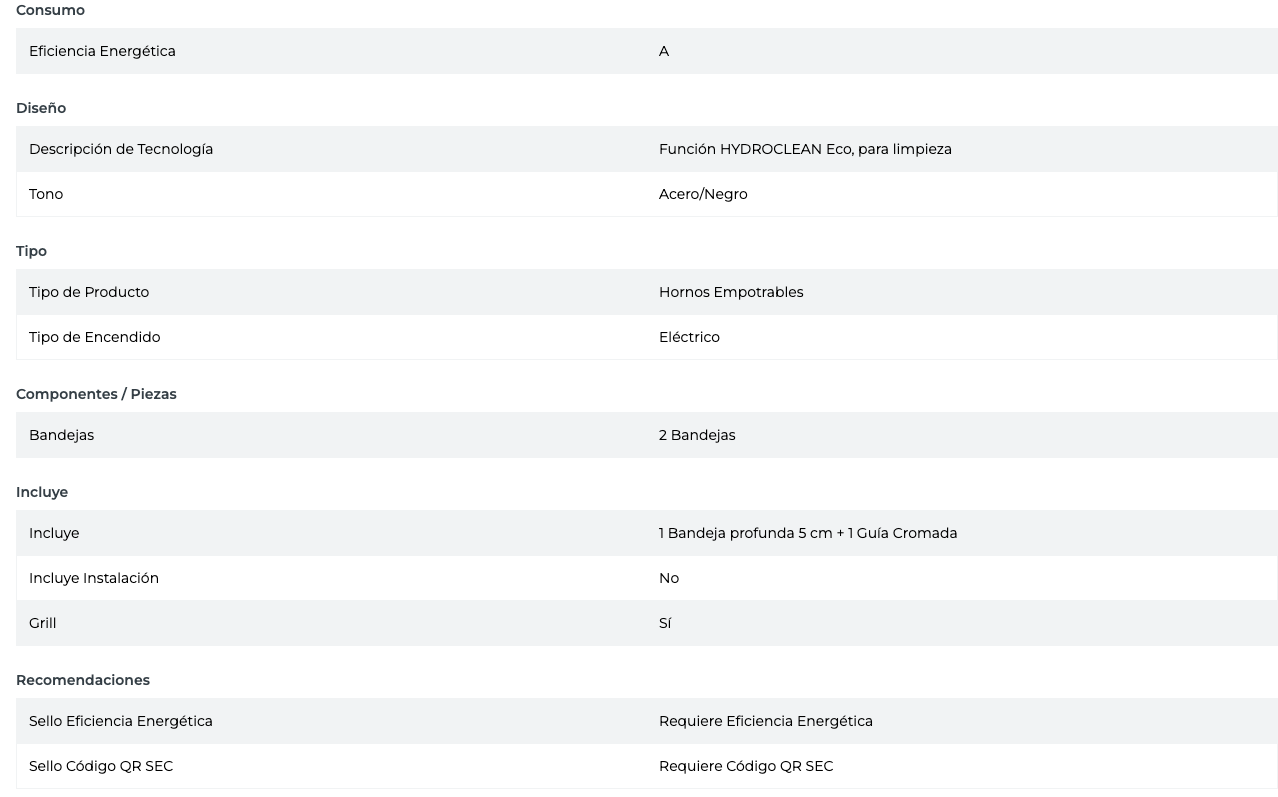Select the Sello Eficiencia Energética label

pyautogui.click(x=121, y=721)
